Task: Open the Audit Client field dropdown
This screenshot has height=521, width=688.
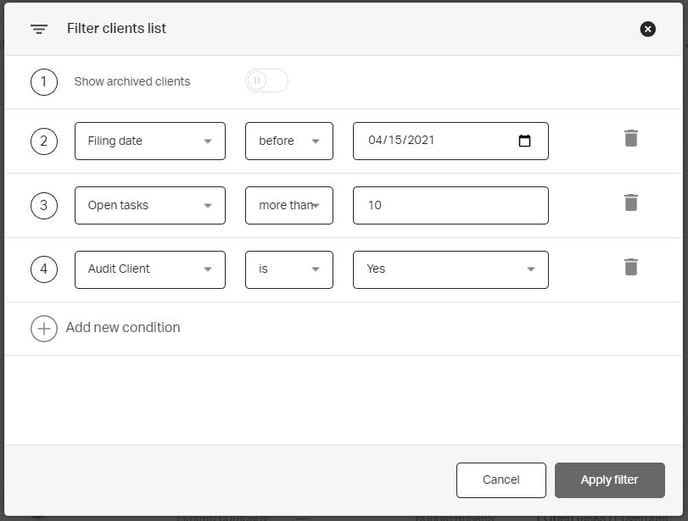Action: click(x=150, y=269)
